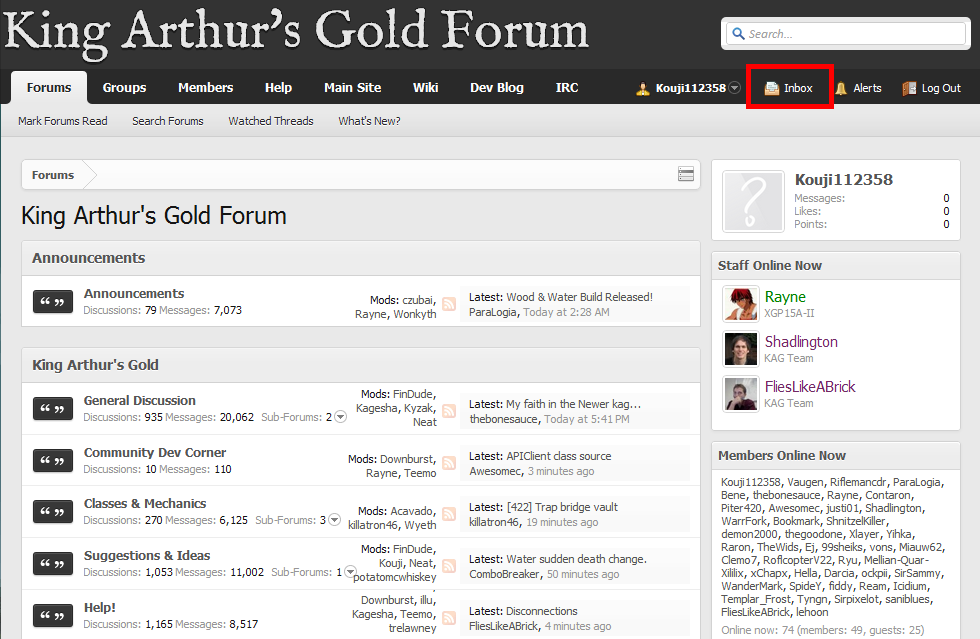
Task: Click the RSS feed icon for General Discussion
Action: pyautogui.click(x=449, y=411)
